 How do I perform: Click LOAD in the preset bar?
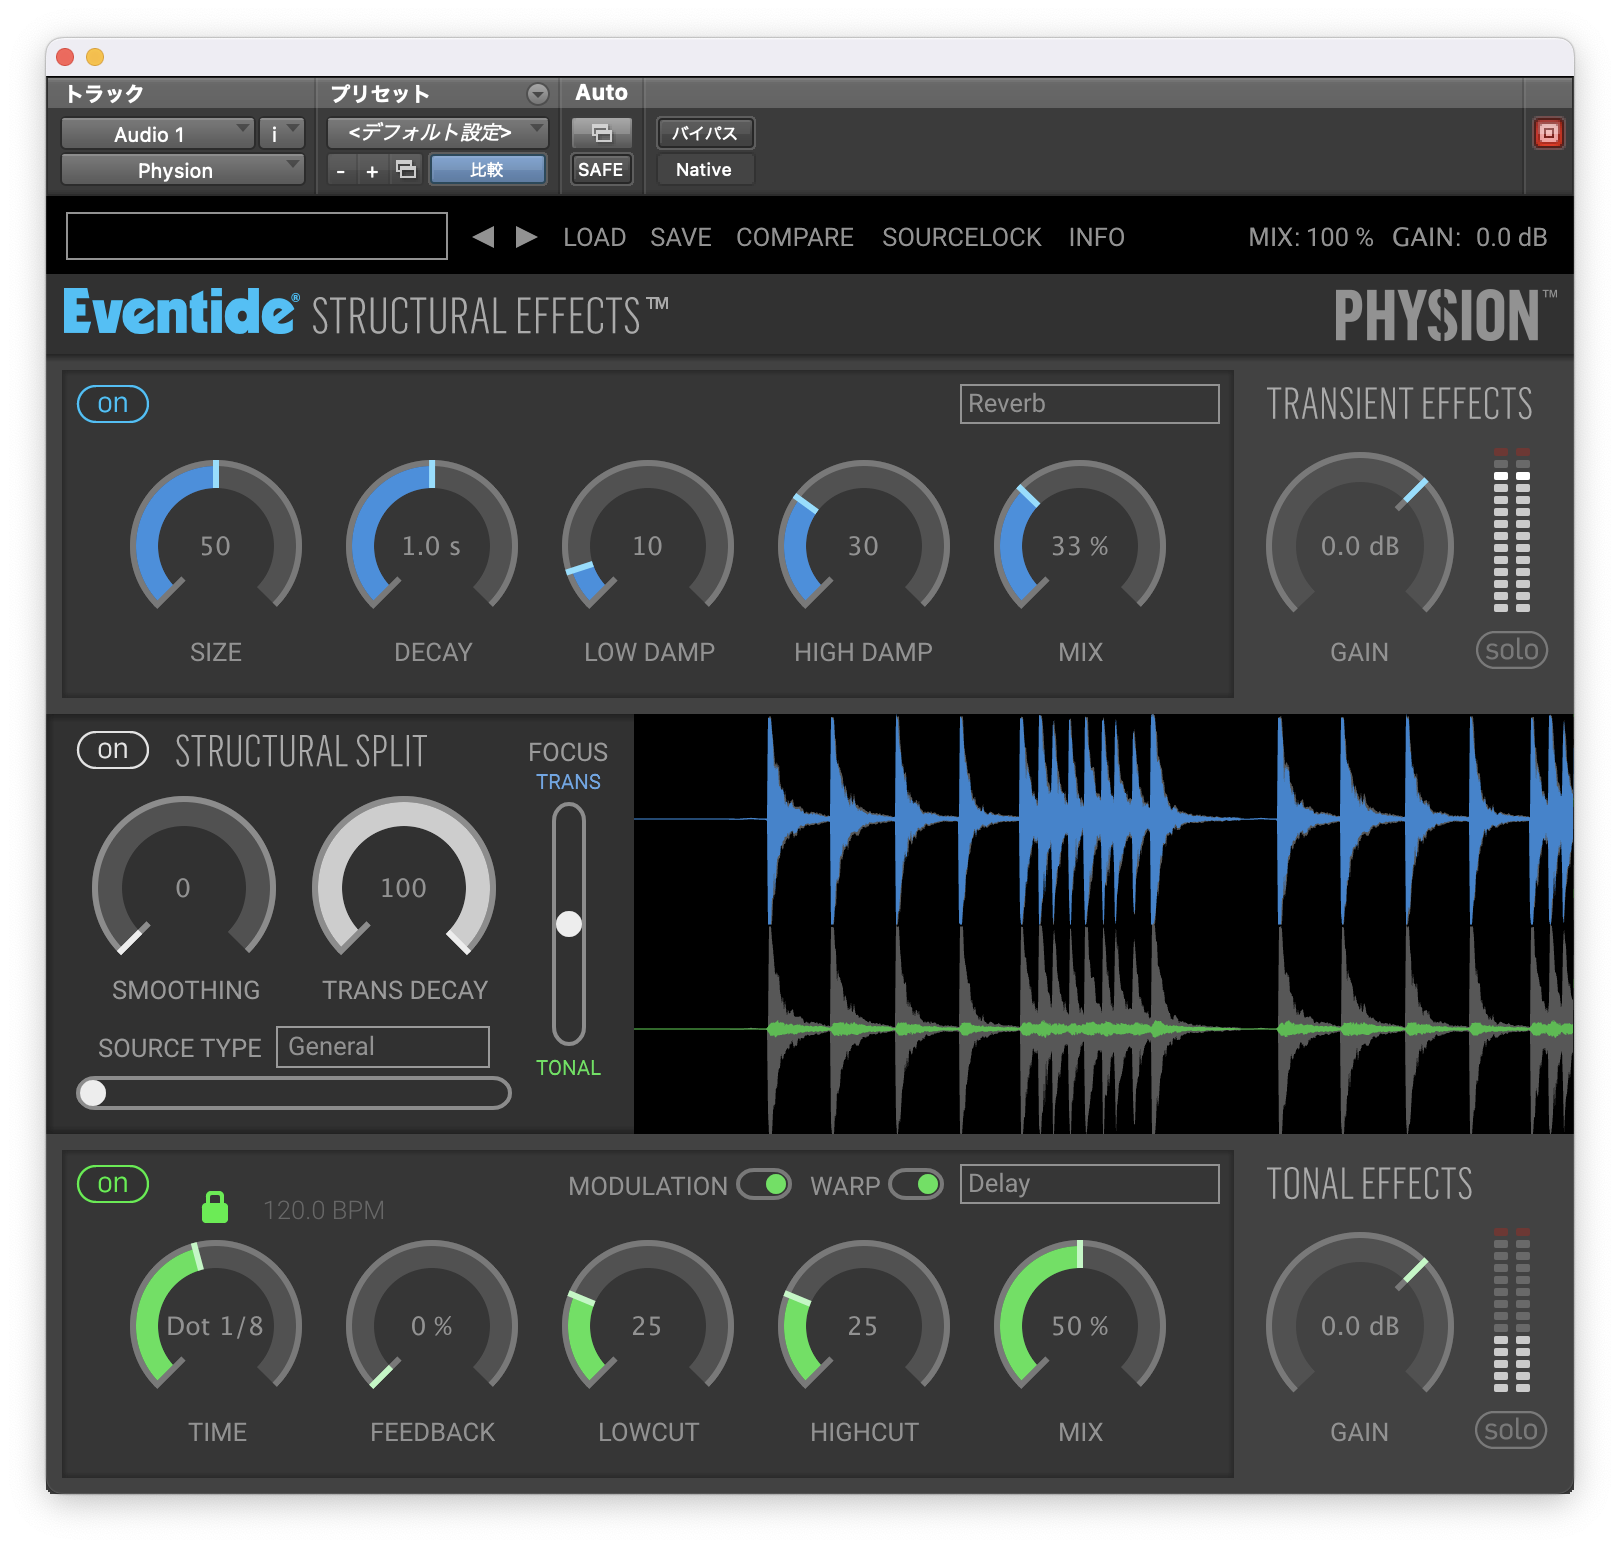click(x=595, y=237)
